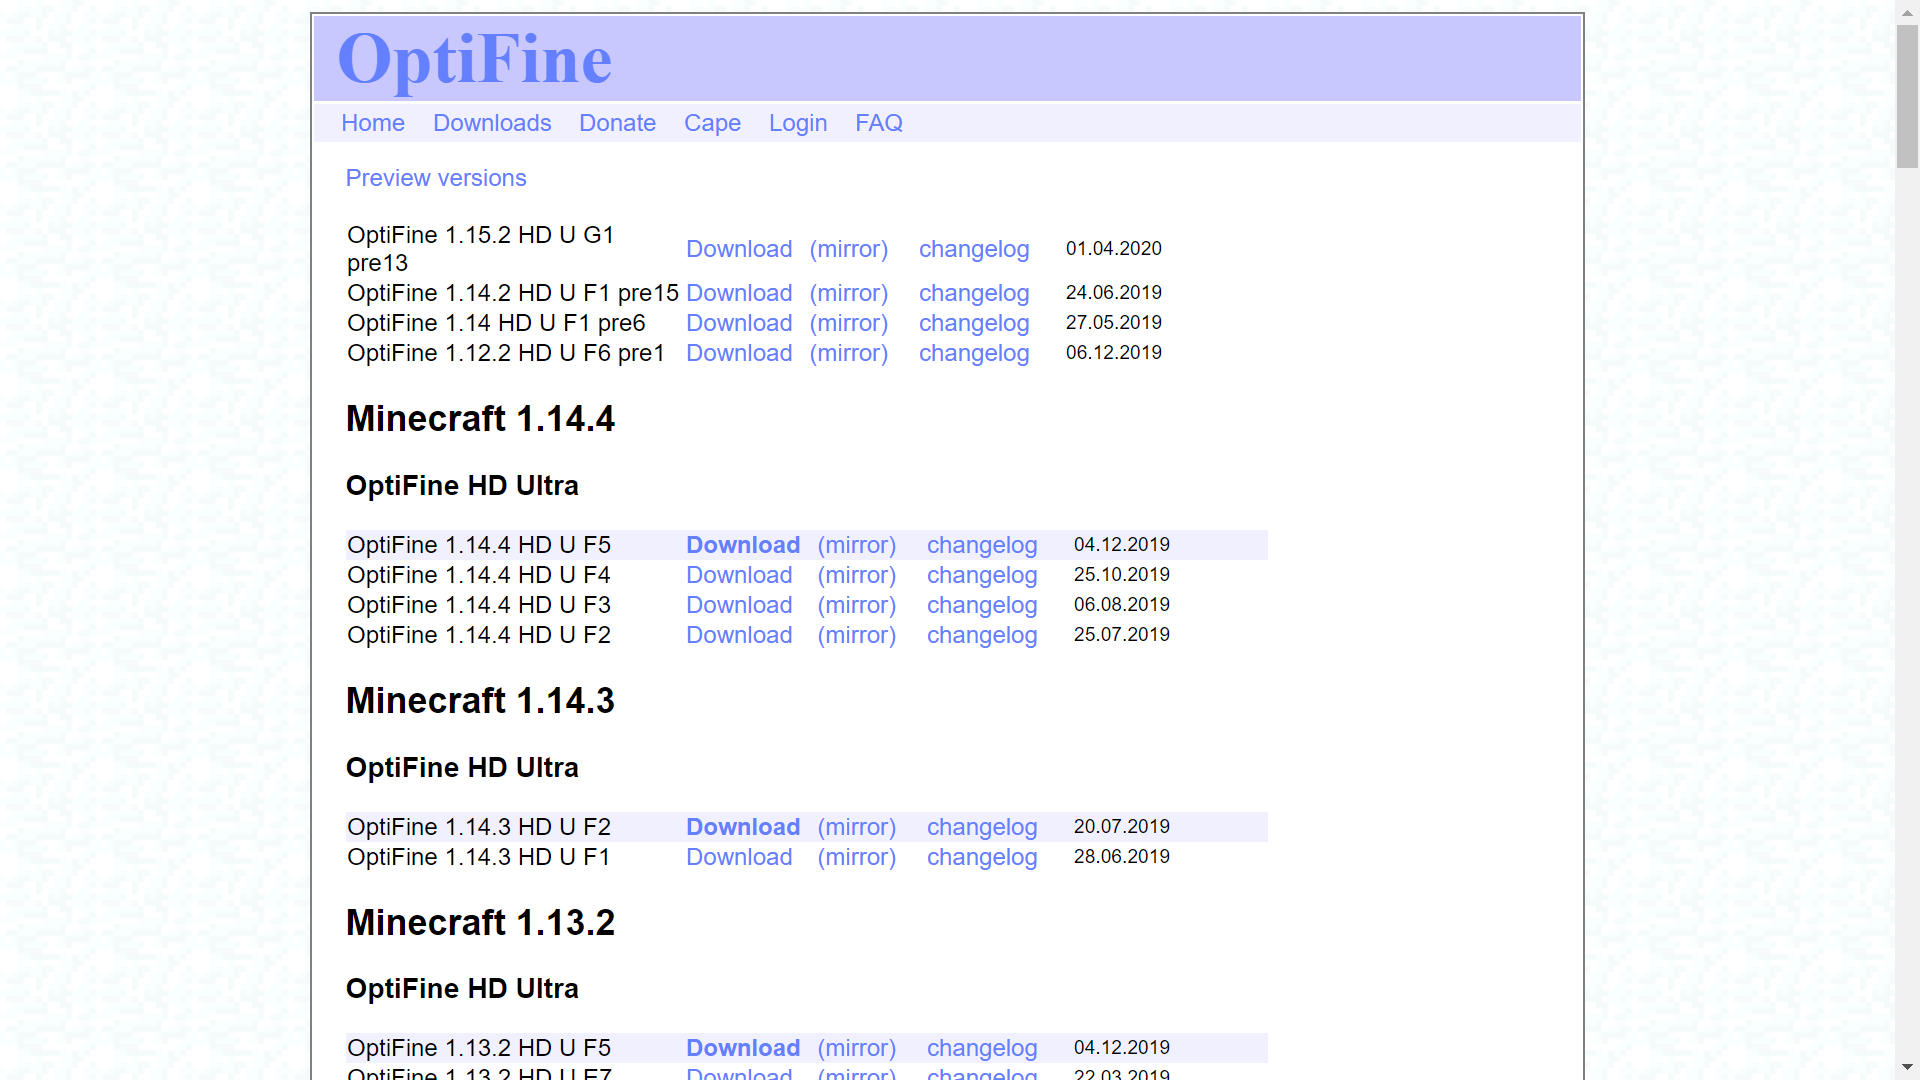
Task: Download OptiFine 1.14.4 HD U F2
Action: point(739,635)
